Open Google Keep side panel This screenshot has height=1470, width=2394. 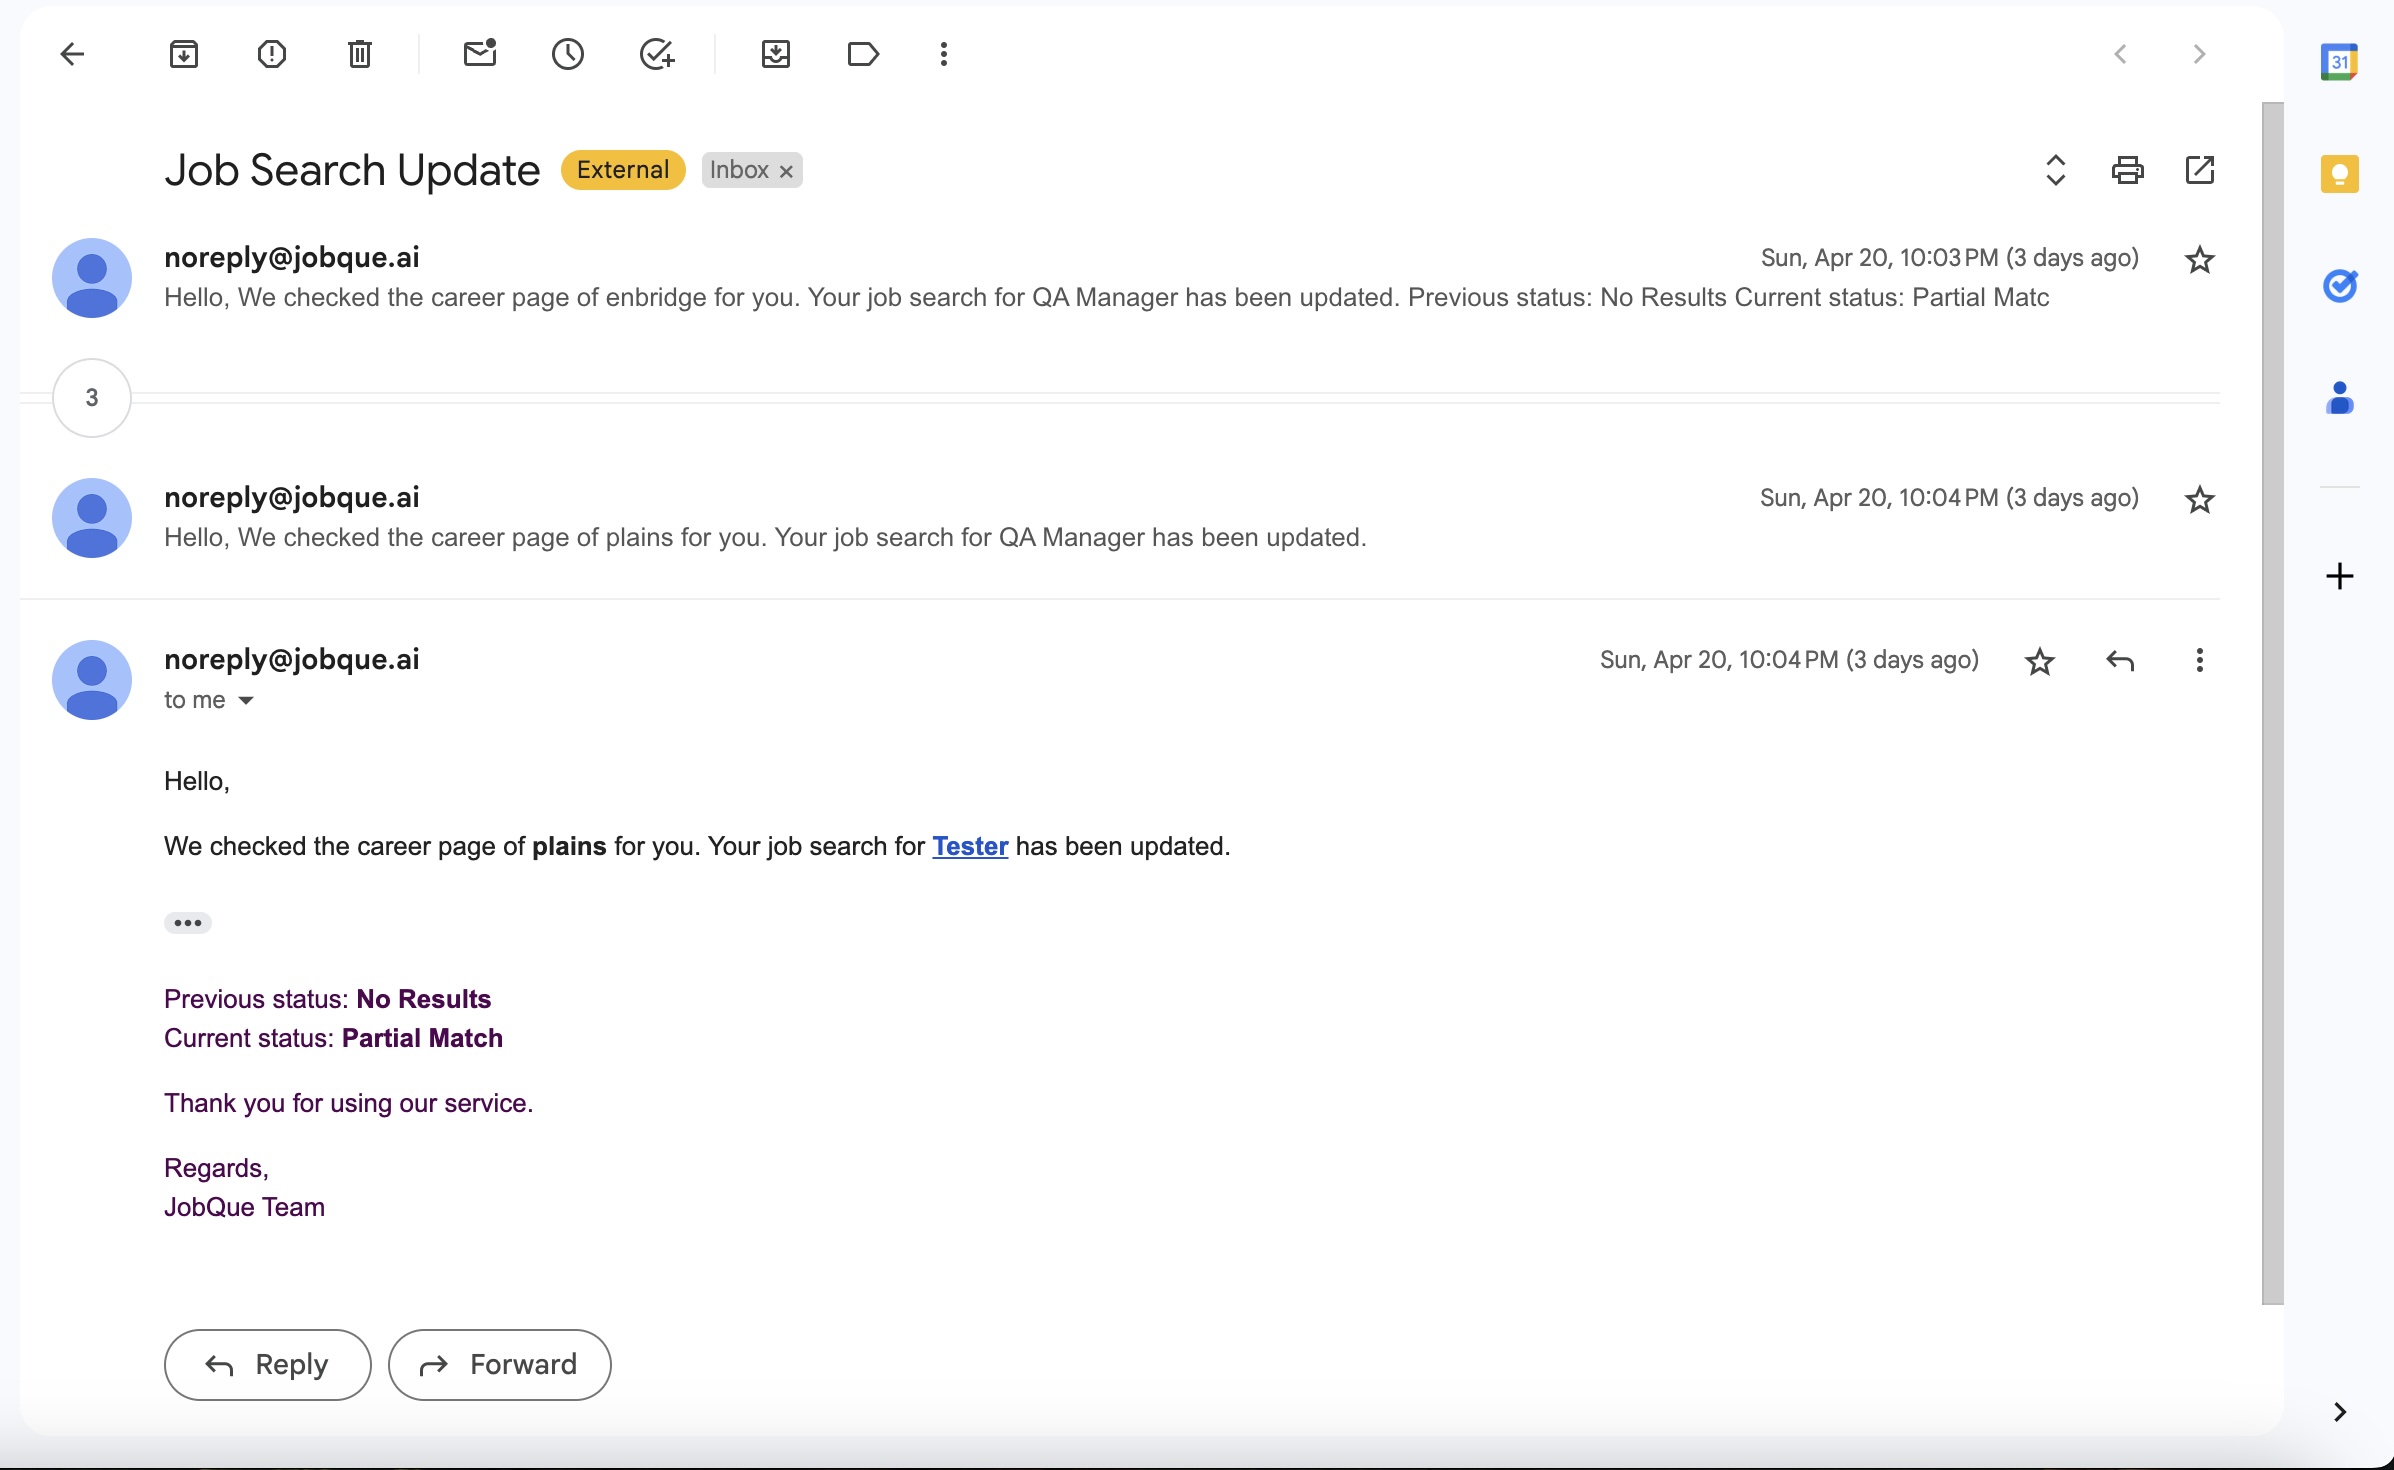(2340, 174)
